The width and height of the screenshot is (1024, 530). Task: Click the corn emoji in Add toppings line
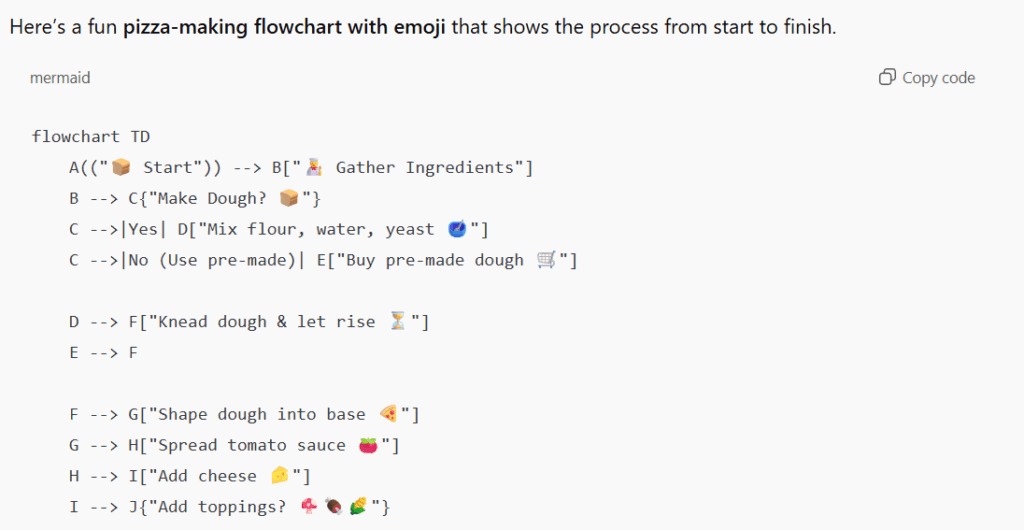coord(357,507)
